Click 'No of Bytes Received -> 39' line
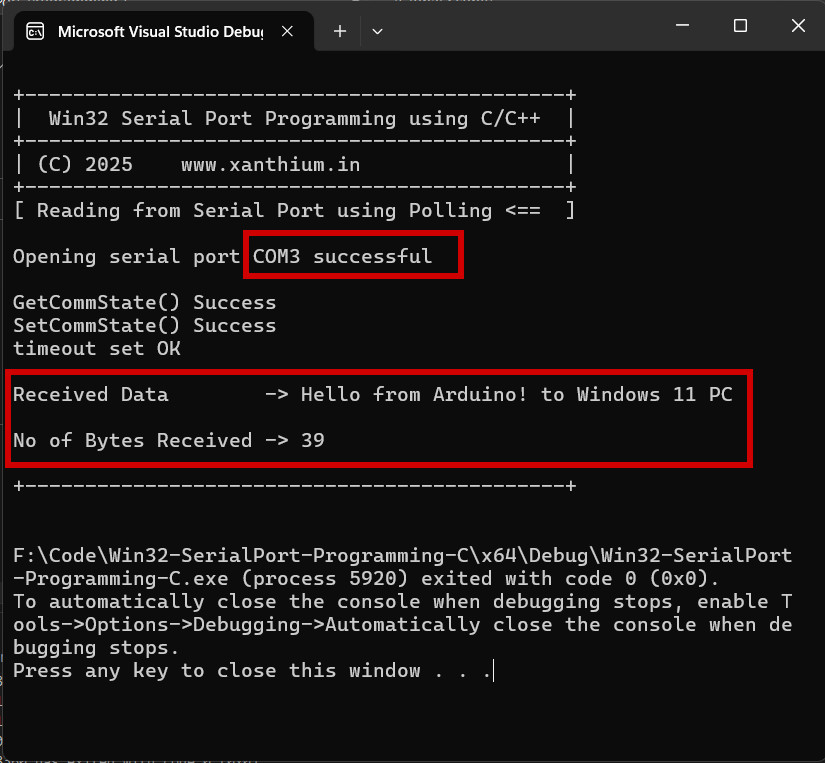This screenshot has height=763, width=825. (x=168, y=440)
